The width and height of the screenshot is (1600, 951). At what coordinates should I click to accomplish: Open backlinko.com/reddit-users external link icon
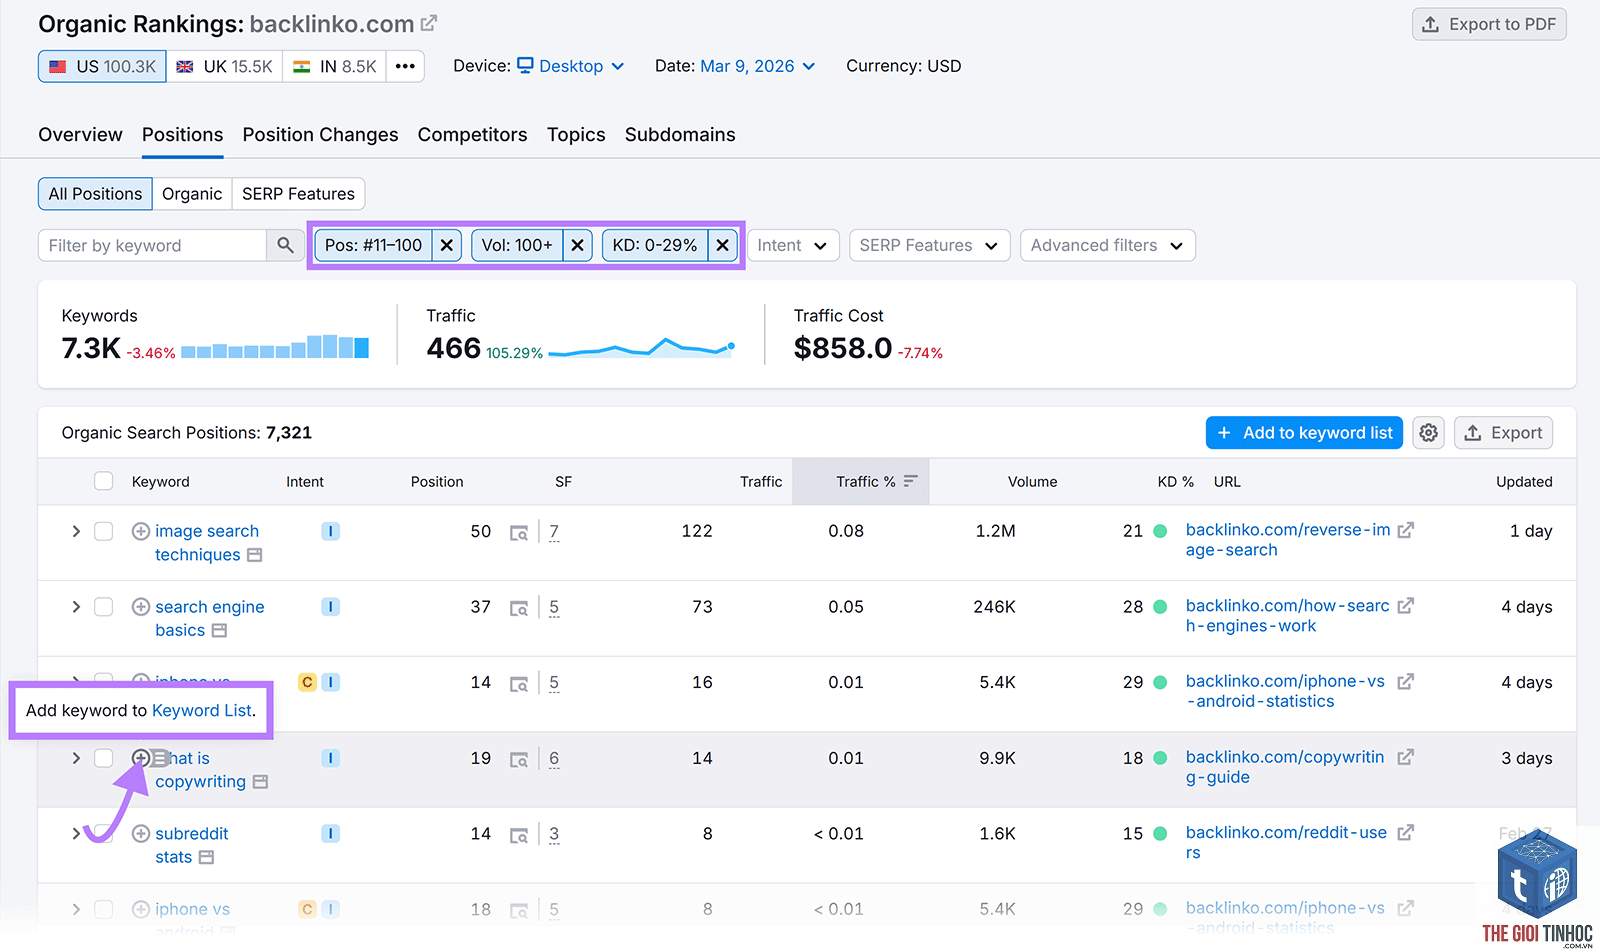(x=1405, y=832)
